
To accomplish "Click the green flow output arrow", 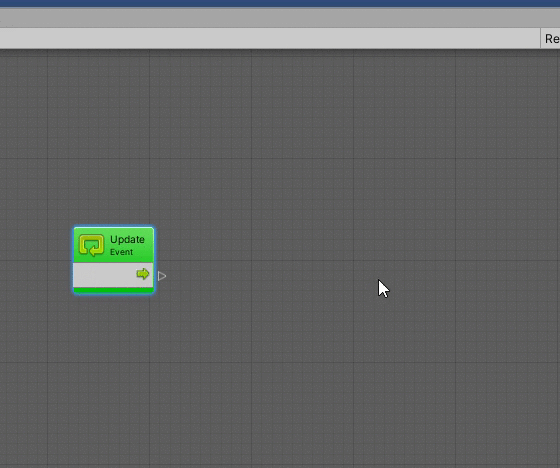I will 143,274.
